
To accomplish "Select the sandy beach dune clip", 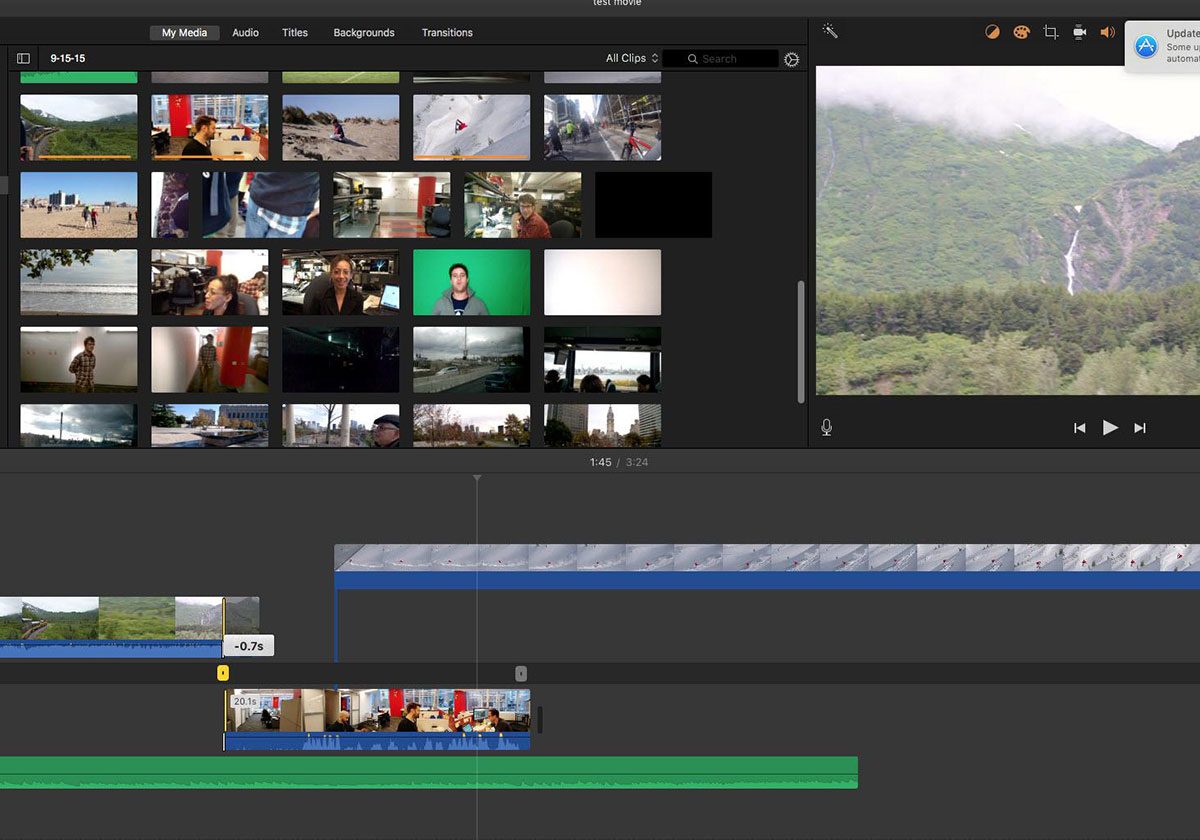I will [341, 127].
